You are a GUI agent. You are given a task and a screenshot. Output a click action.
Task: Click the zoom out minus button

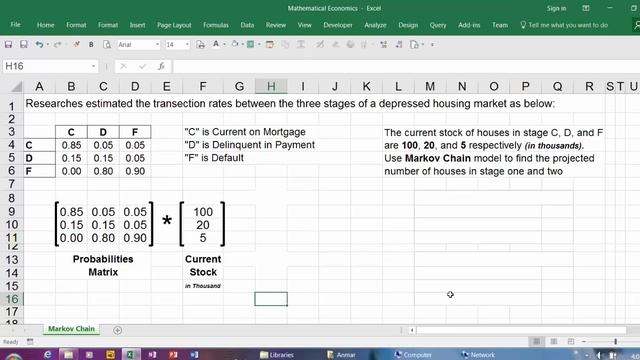coord(584,341)
